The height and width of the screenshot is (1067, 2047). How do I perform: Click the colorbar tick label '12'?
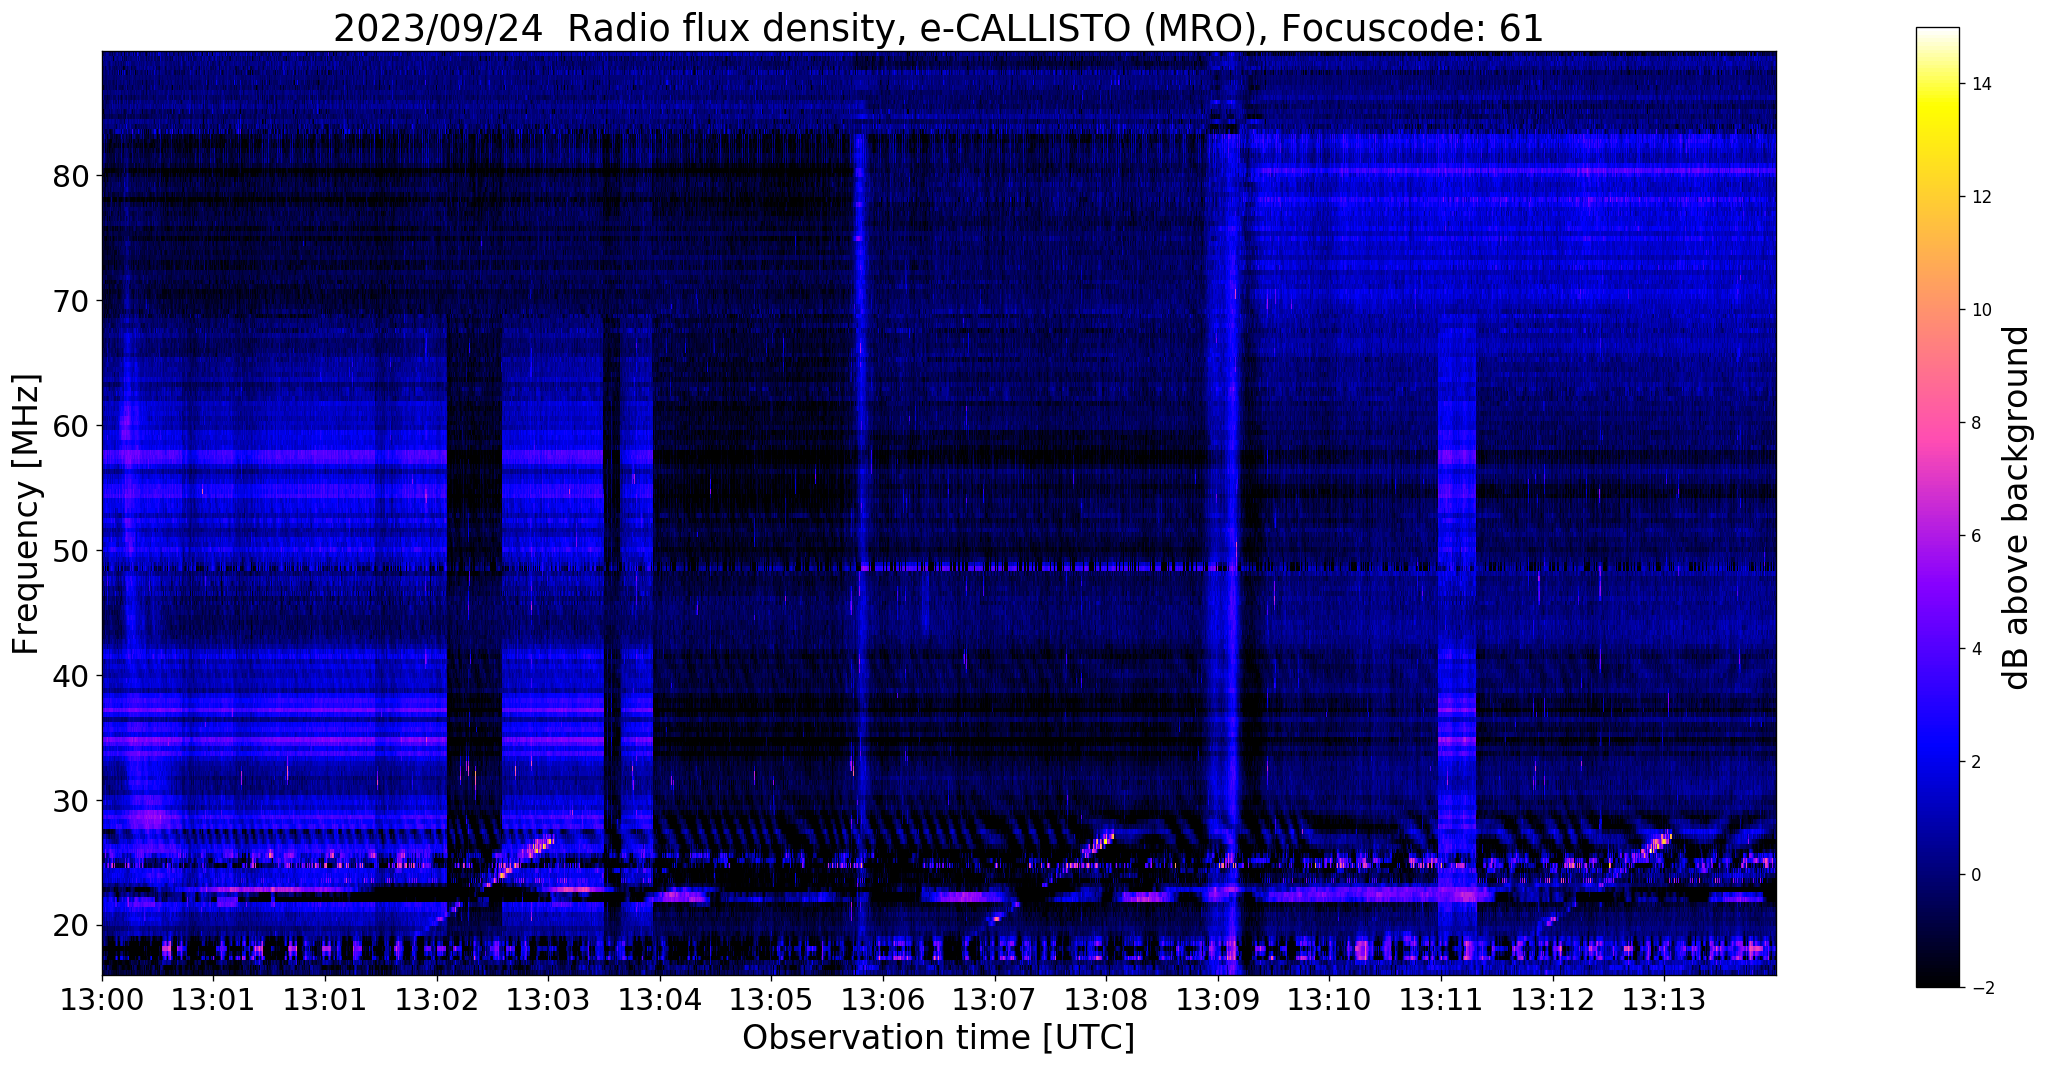[x=1980, y=197]
